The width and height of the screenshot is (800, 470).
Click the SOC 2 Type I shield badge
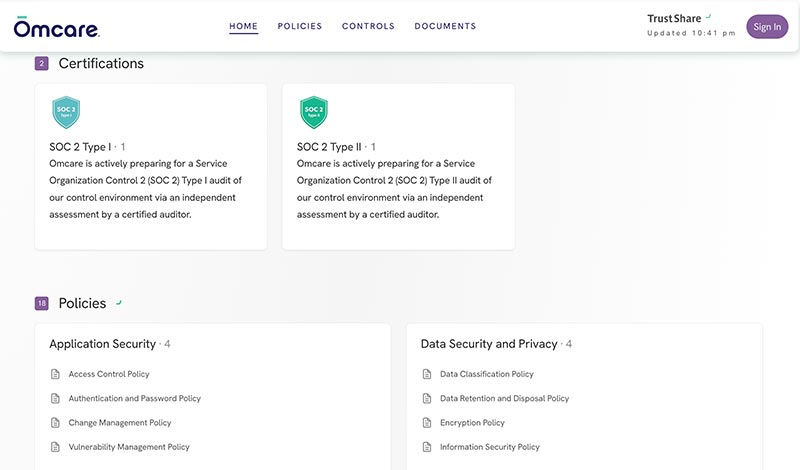pyautogui.click(x=66, y=112)
